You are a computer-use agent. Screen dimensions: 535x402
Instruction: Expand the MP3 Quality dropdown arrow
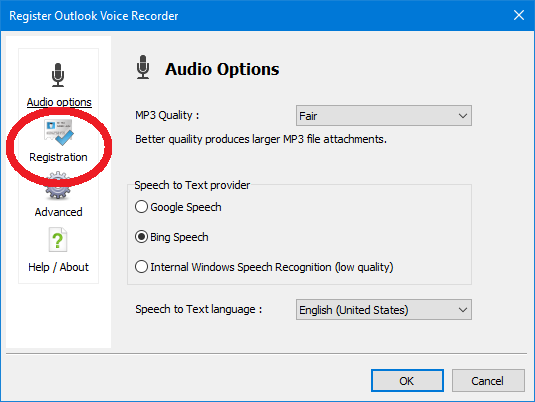(463, 116)
